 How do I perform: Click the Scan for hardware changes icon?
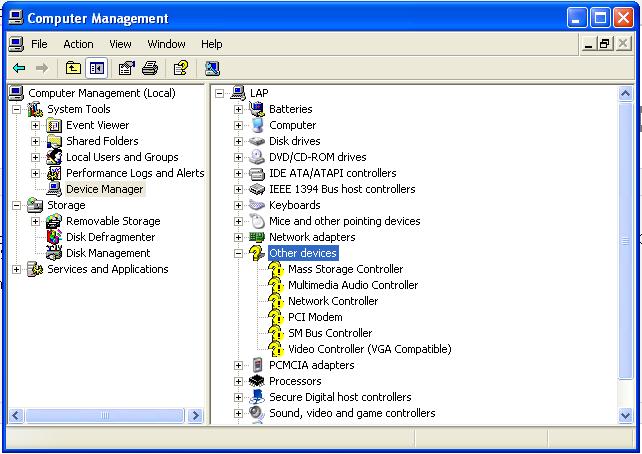click(212, 68)
